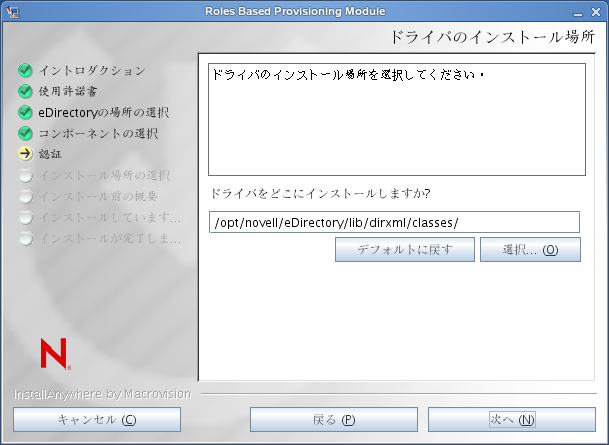Viewport: 609px width, 445px height.
Task: Select the 使用許諾書 step label
Action: [68, 92]
